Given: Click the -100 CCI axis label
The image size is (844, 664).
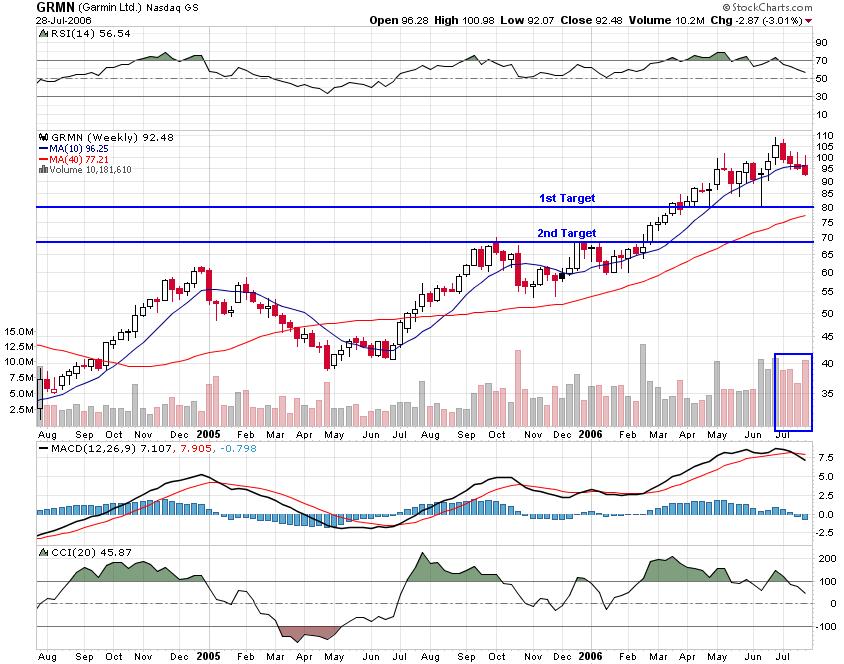Looking at the screenshot, I should 825,626.
